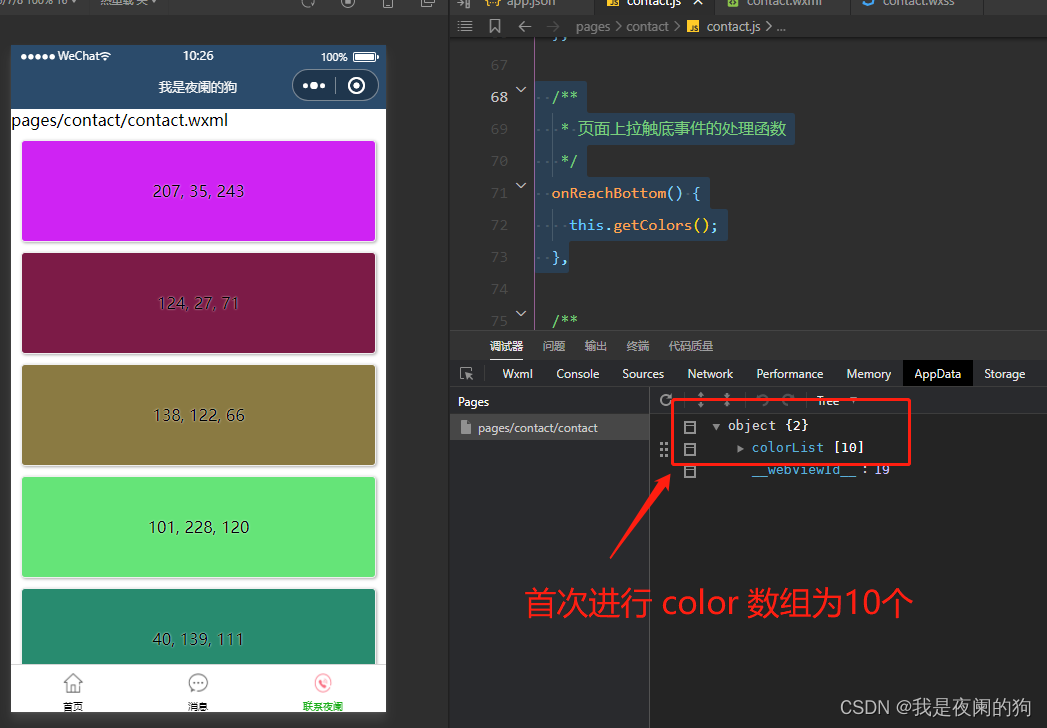Go to the 首页 home tab icon

(x=73, y=683)
